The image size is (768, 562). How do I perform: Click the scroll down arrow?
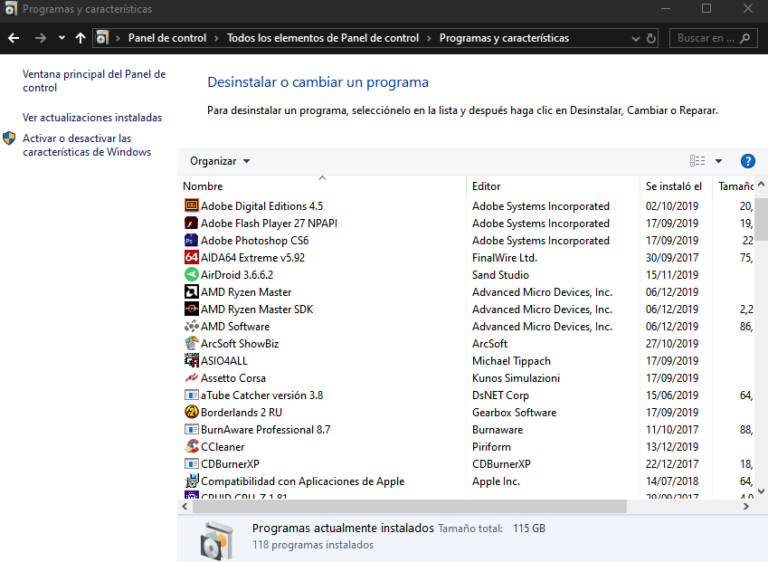click(761, 491)
